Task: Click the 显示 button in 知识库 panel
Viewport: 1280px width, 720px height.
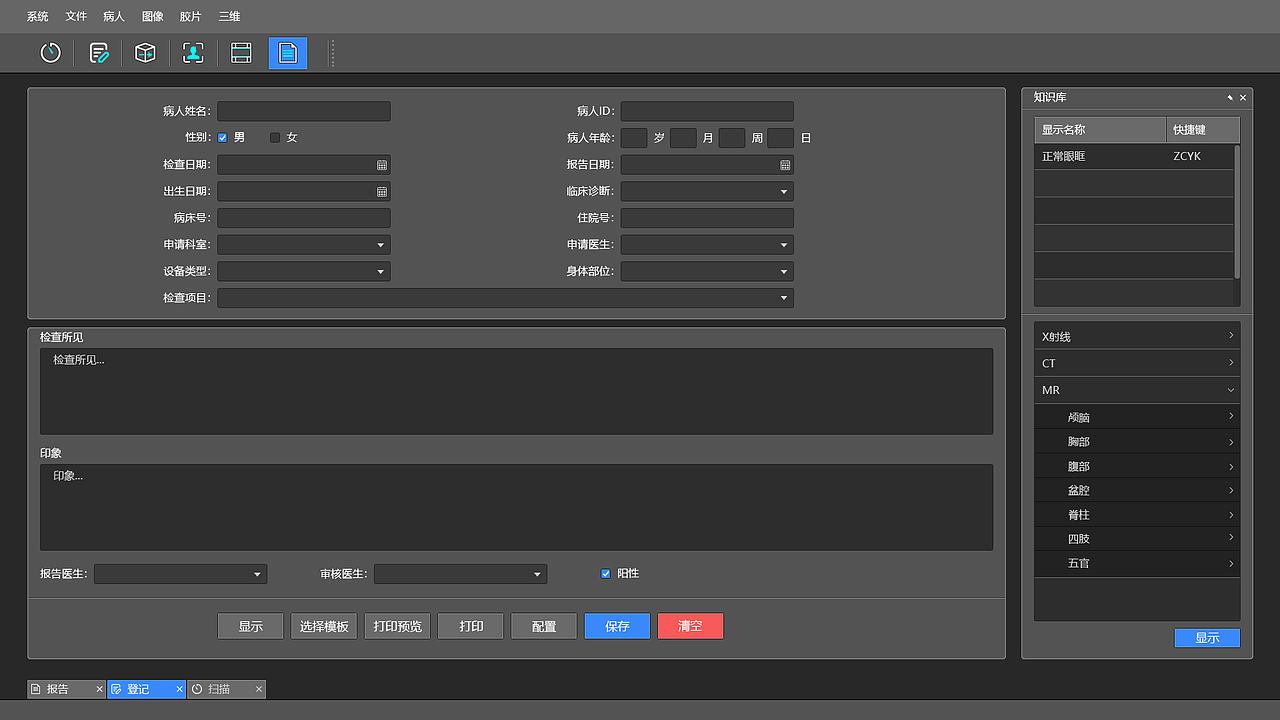Action: (1207, 638)
